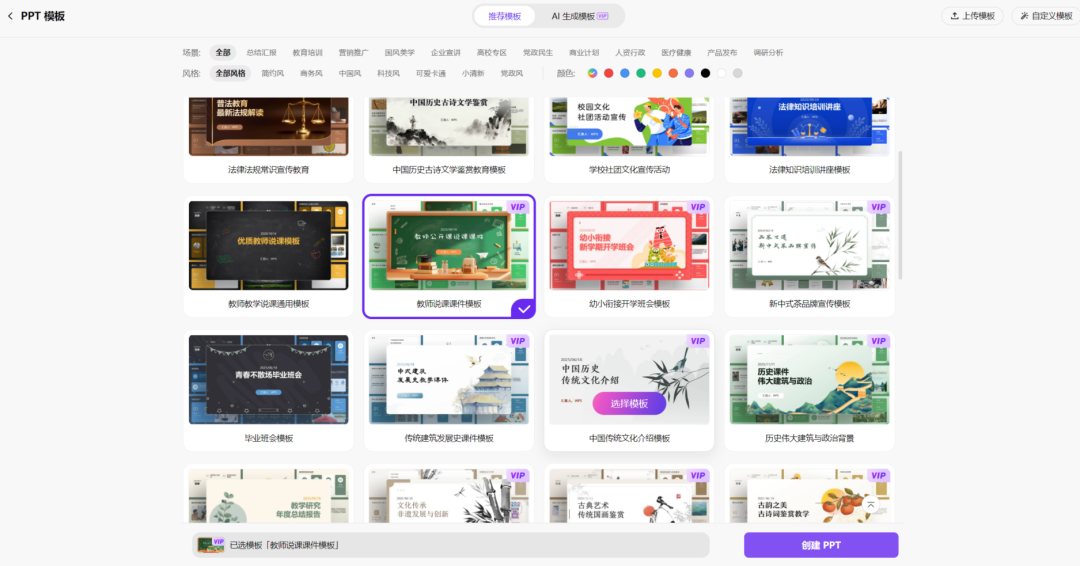
Task: Open the 中国历史古诗文学鉴赏教育模板 thumbnail
Action: point(449,126)
